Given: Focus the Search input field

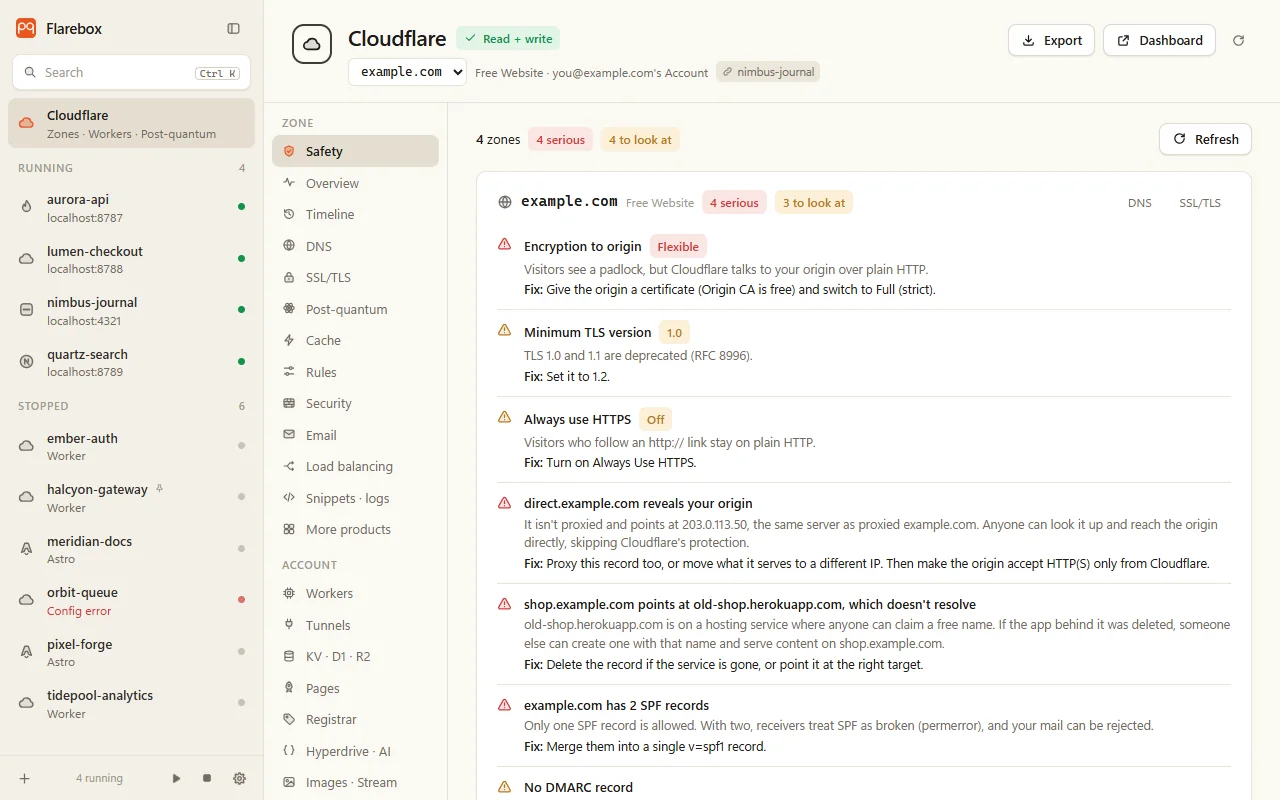Looking at the screenshot, I should click(x=131, y=72).
